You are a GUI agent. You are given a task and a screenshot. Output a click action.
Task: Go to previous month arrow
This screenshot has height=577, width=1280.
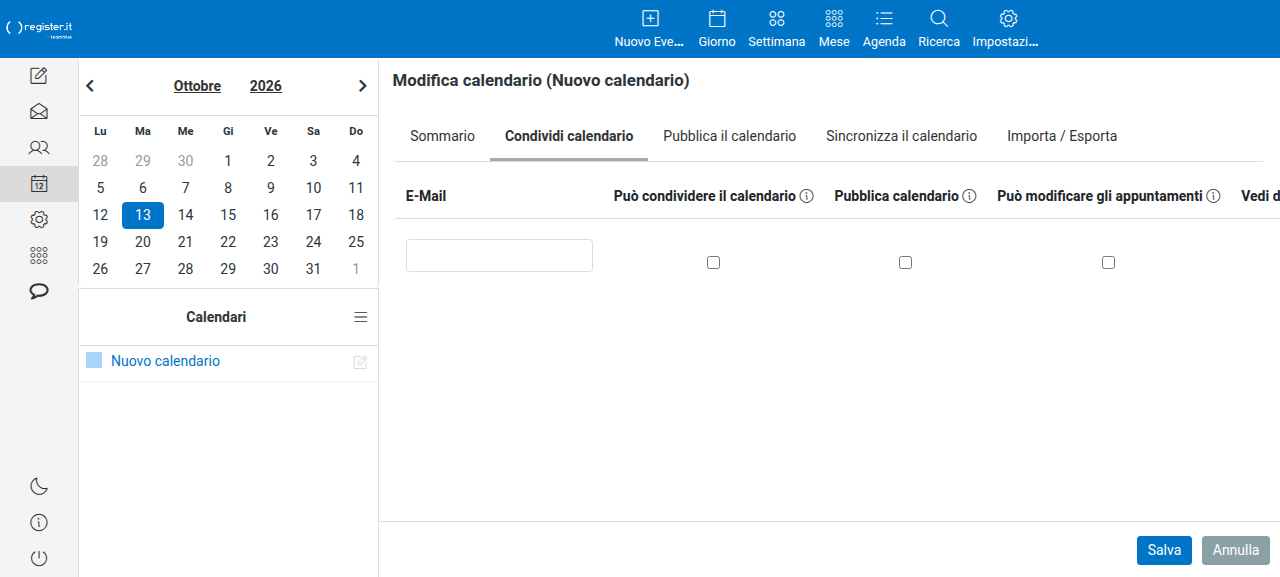90,86
